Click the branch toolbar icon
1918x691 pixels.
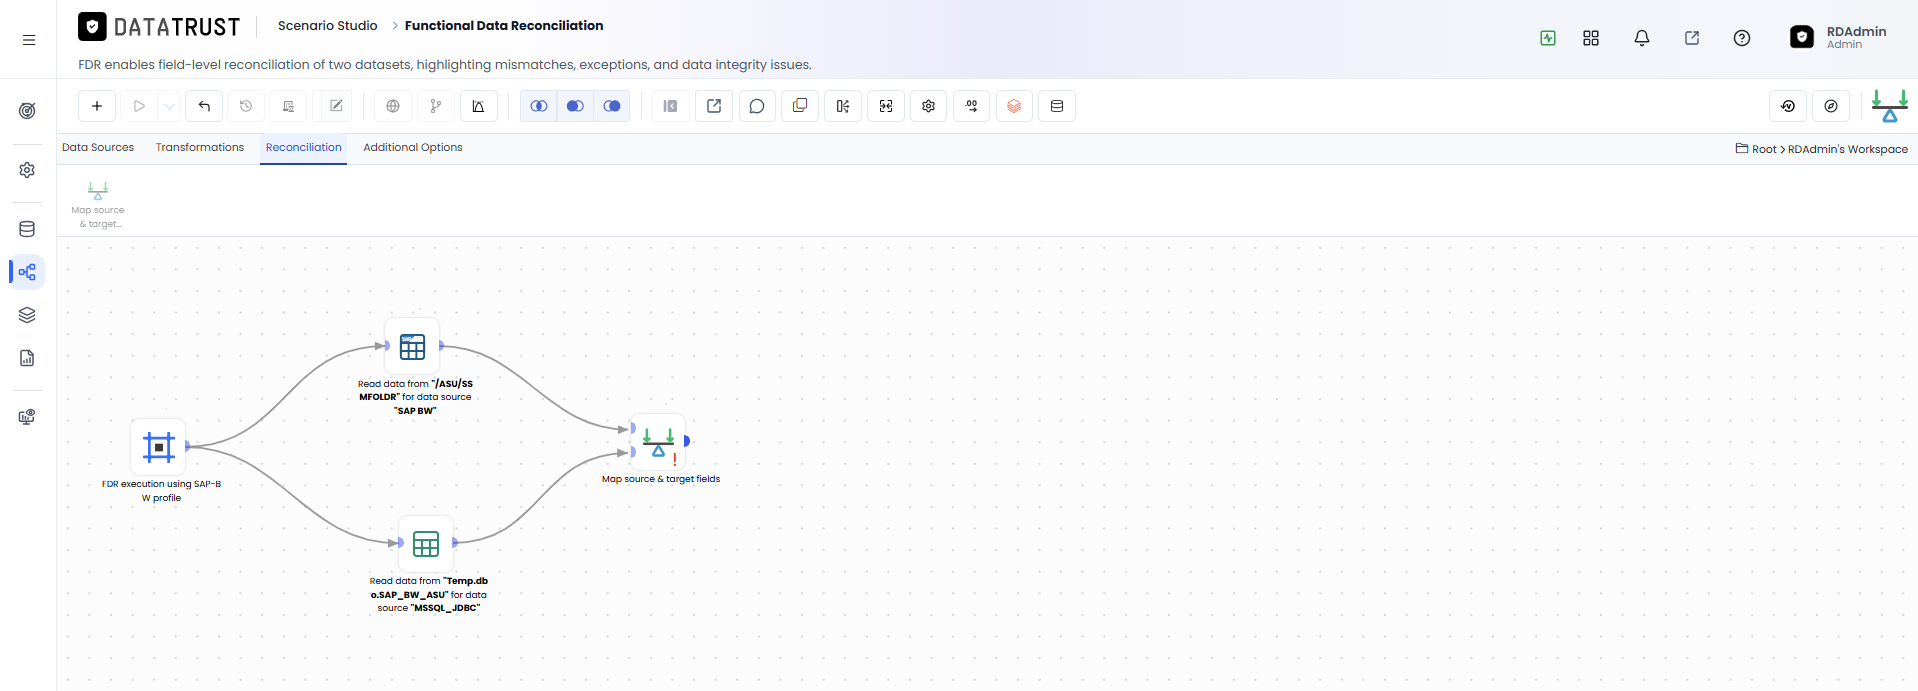[x=435, y=106]
